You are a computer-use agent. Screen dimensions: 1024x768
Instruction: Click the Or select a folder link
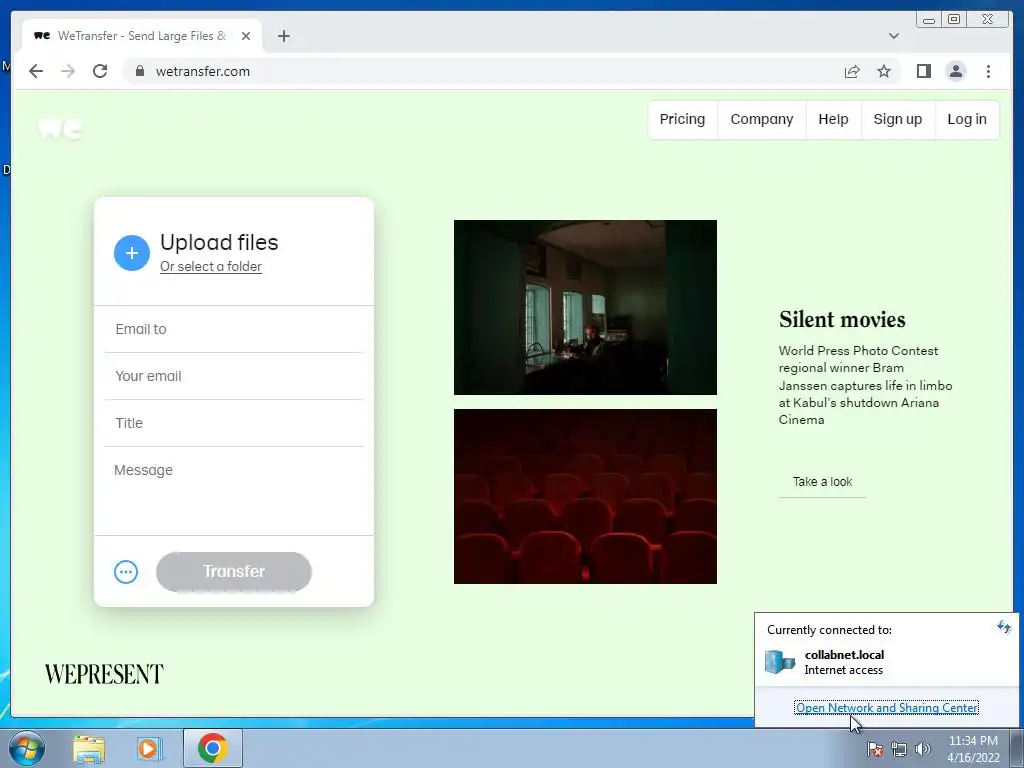(x=211, y=266)
